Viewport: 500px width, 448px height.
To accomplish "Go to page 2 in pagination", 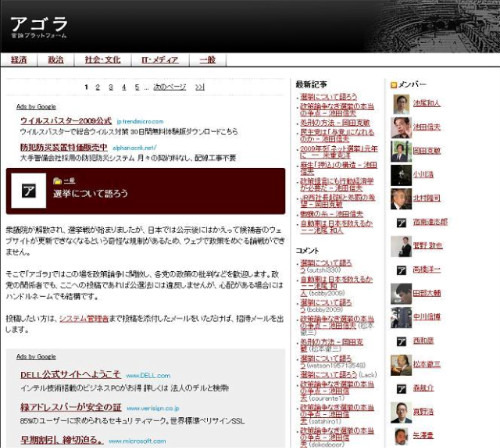I will point(98,87).
